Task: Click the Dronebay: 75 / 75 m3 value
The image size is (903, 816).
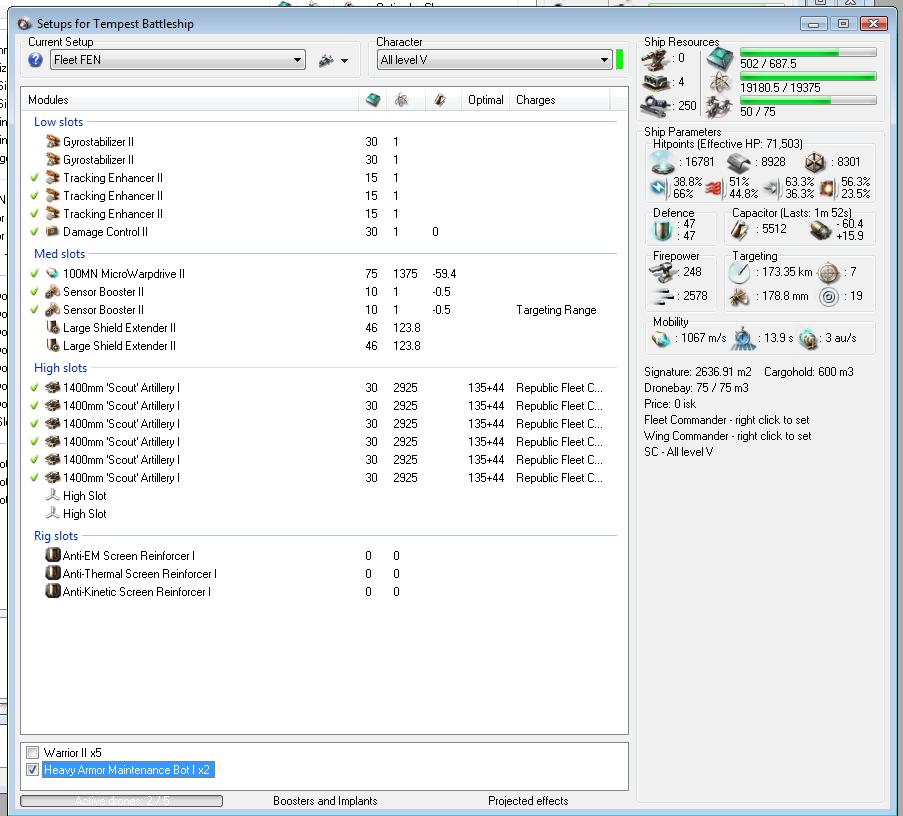Action: coord(696,388)
